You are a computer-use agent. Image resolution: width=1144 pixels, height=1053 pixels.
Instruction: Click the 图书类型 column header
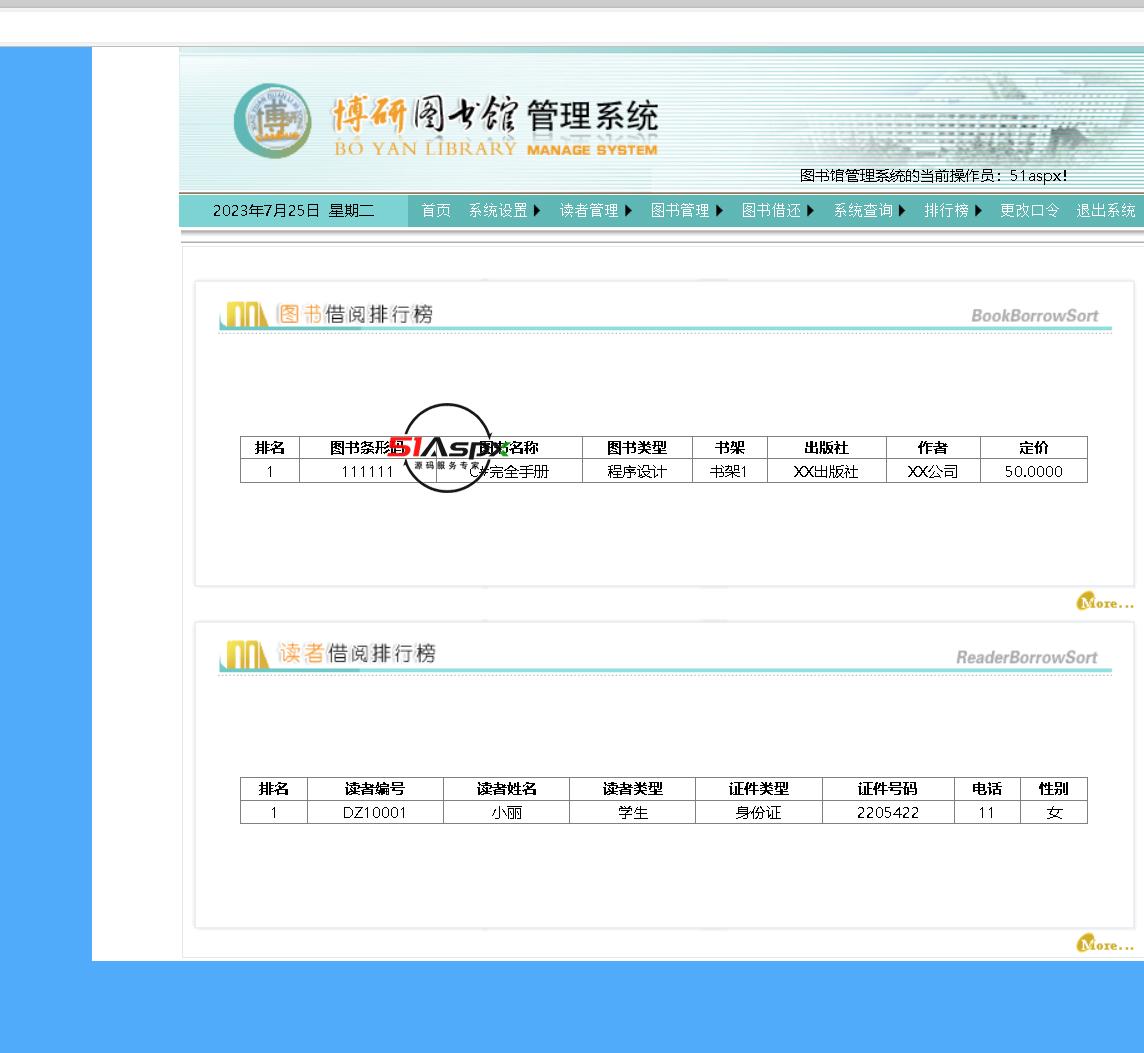[x=637, y=448]
